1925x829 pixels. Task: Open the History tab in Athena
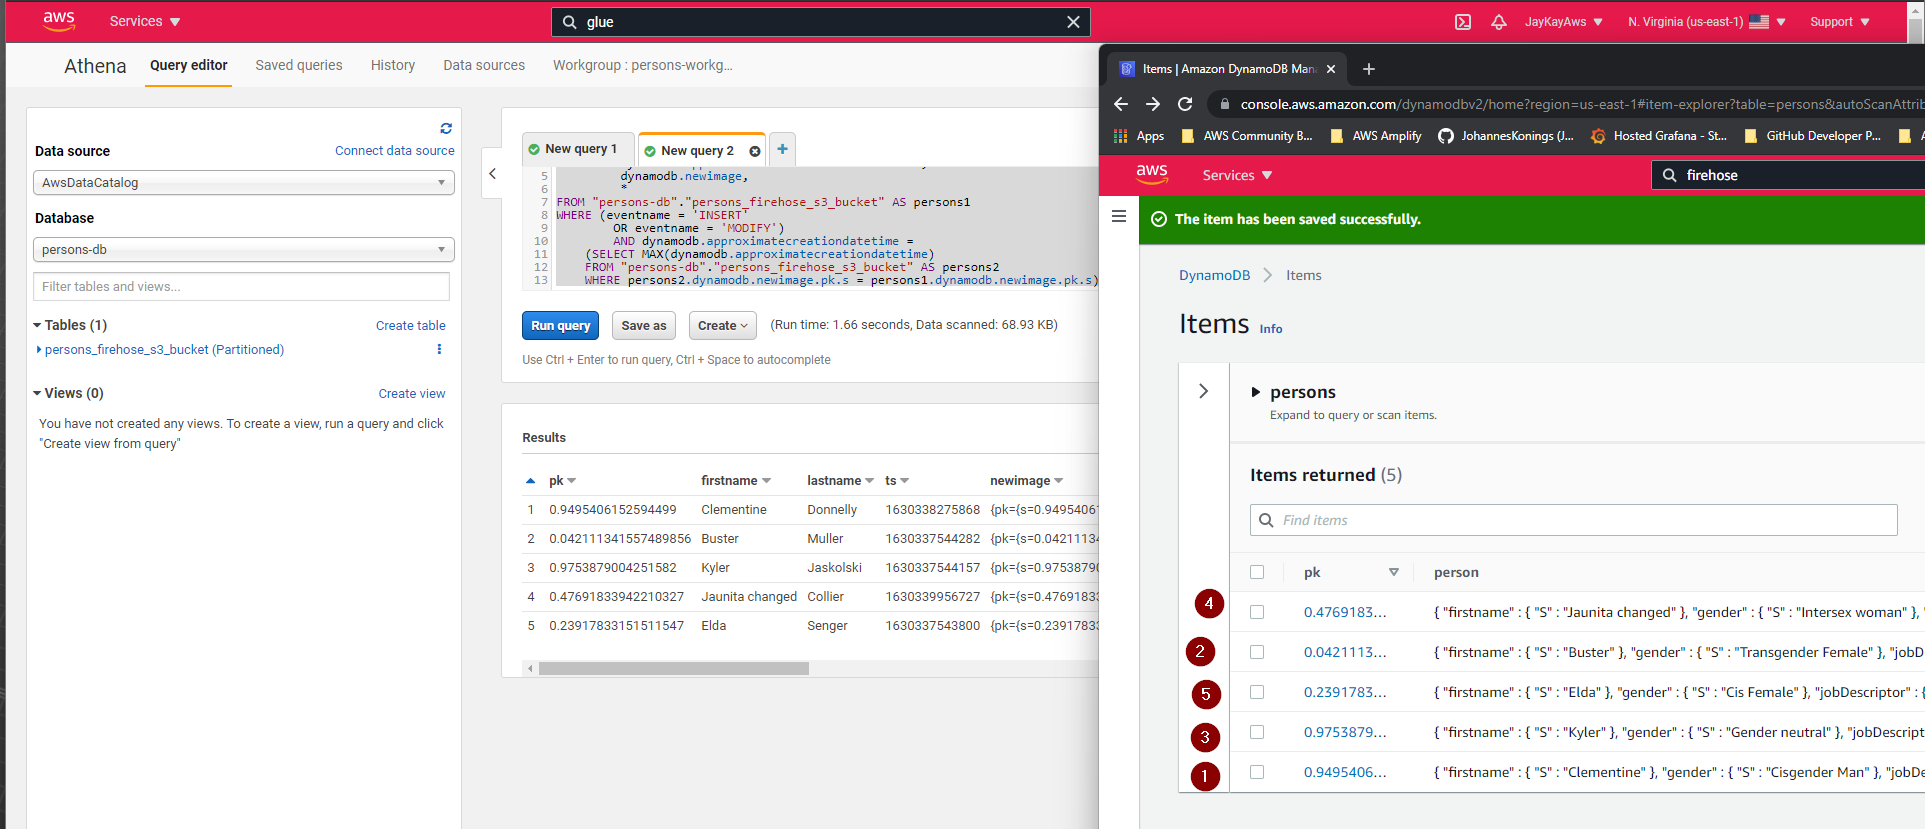392,65
